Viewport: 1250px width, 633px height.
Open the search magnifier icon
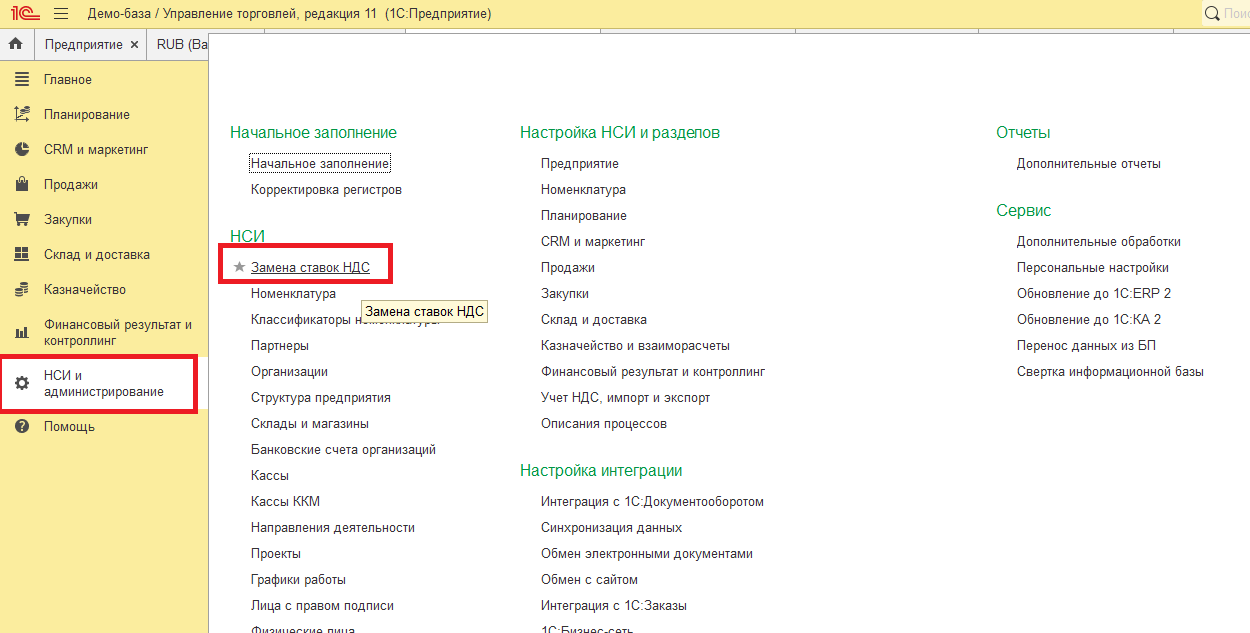pos(1213,14)
